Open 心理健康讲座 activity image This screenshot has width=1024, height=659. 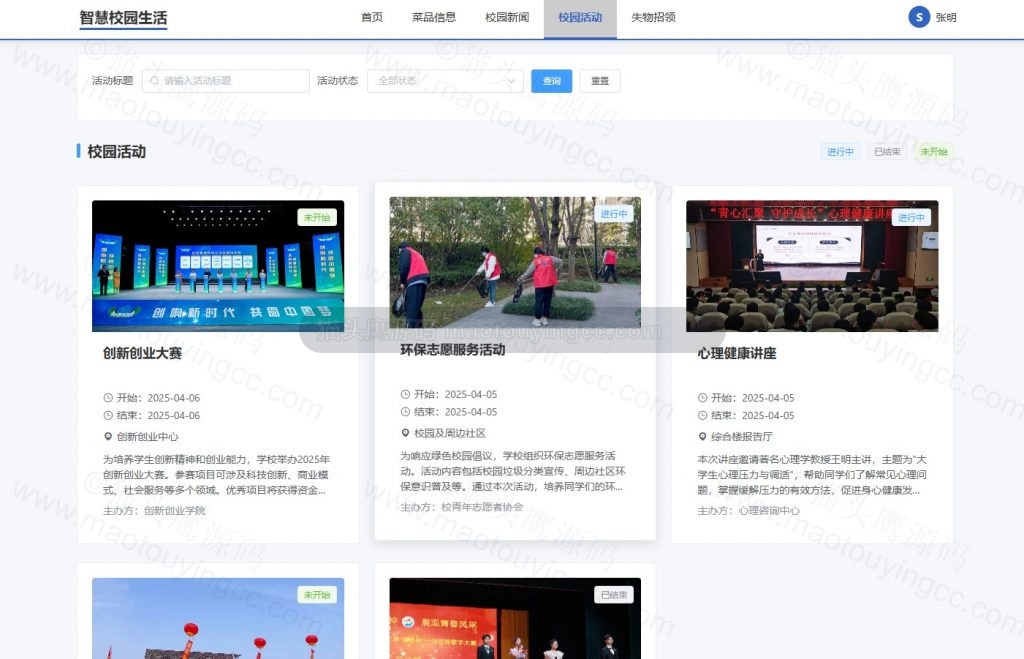tap(812, 266)
